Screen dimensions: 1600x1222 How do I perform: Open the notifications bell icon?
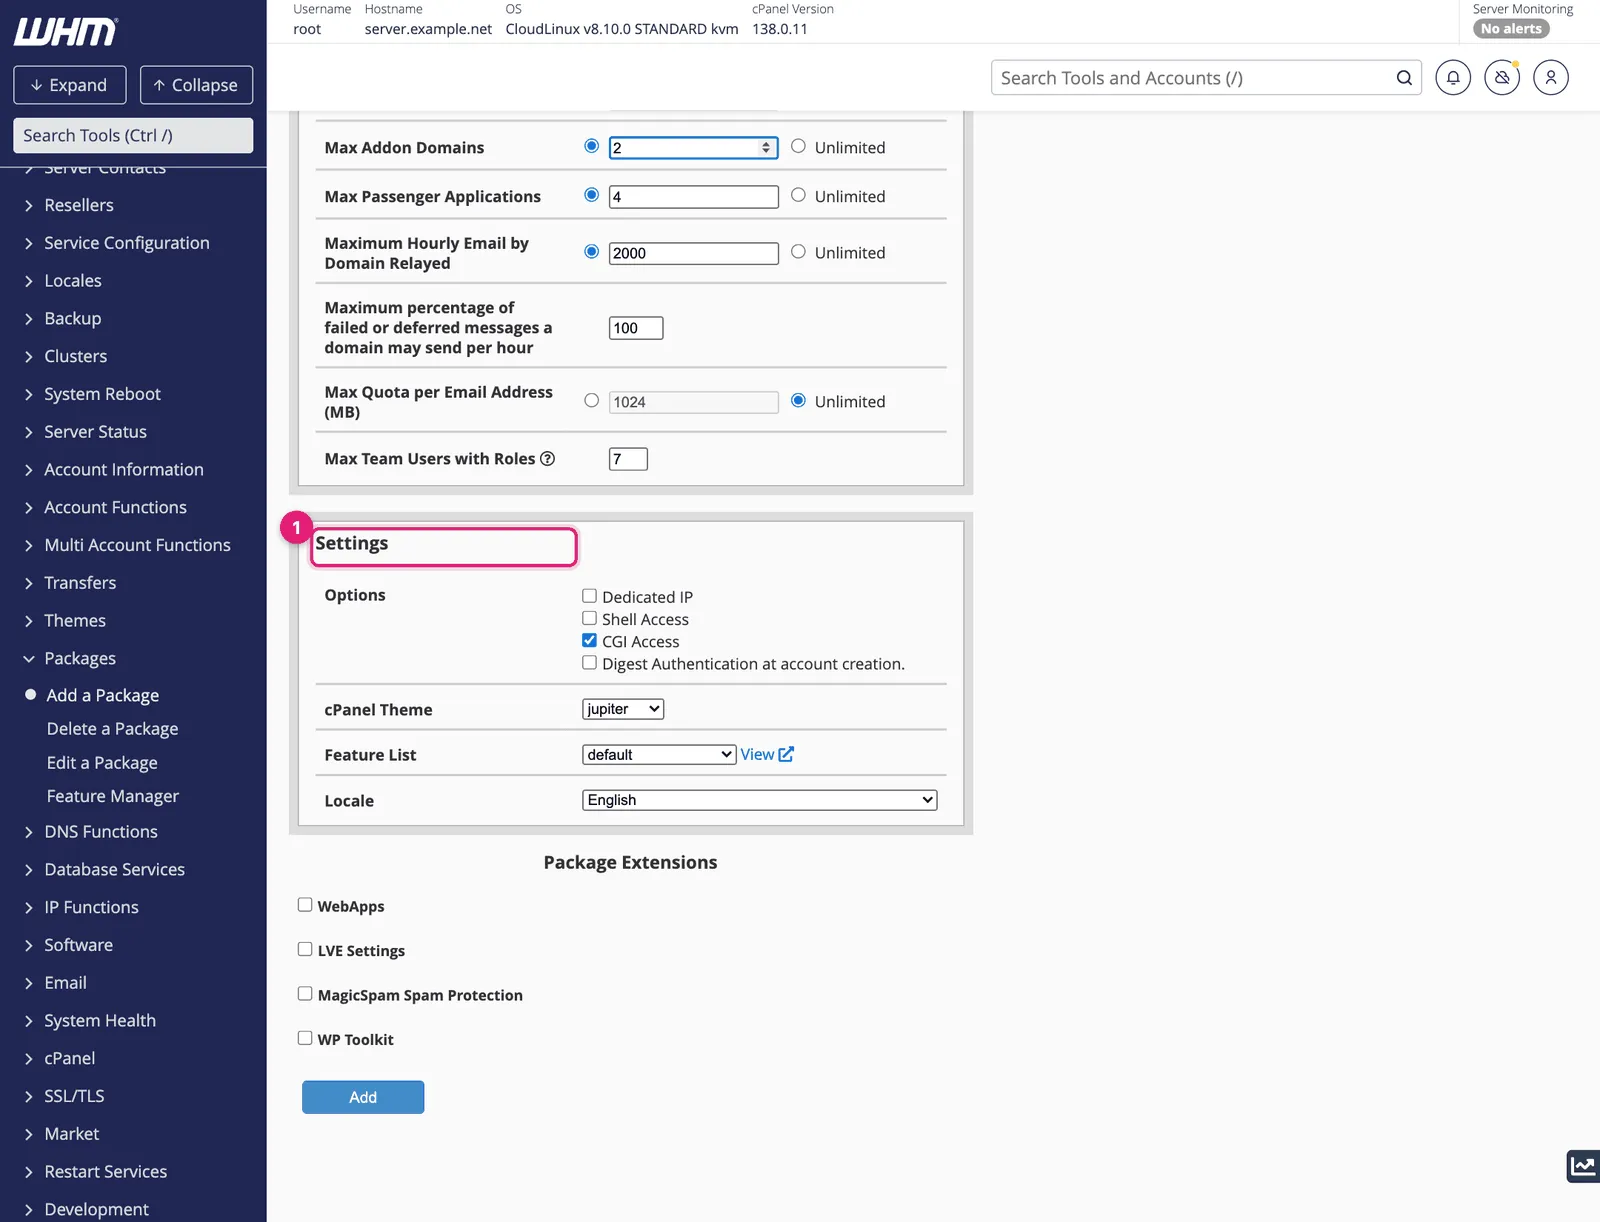[1453, 77]
